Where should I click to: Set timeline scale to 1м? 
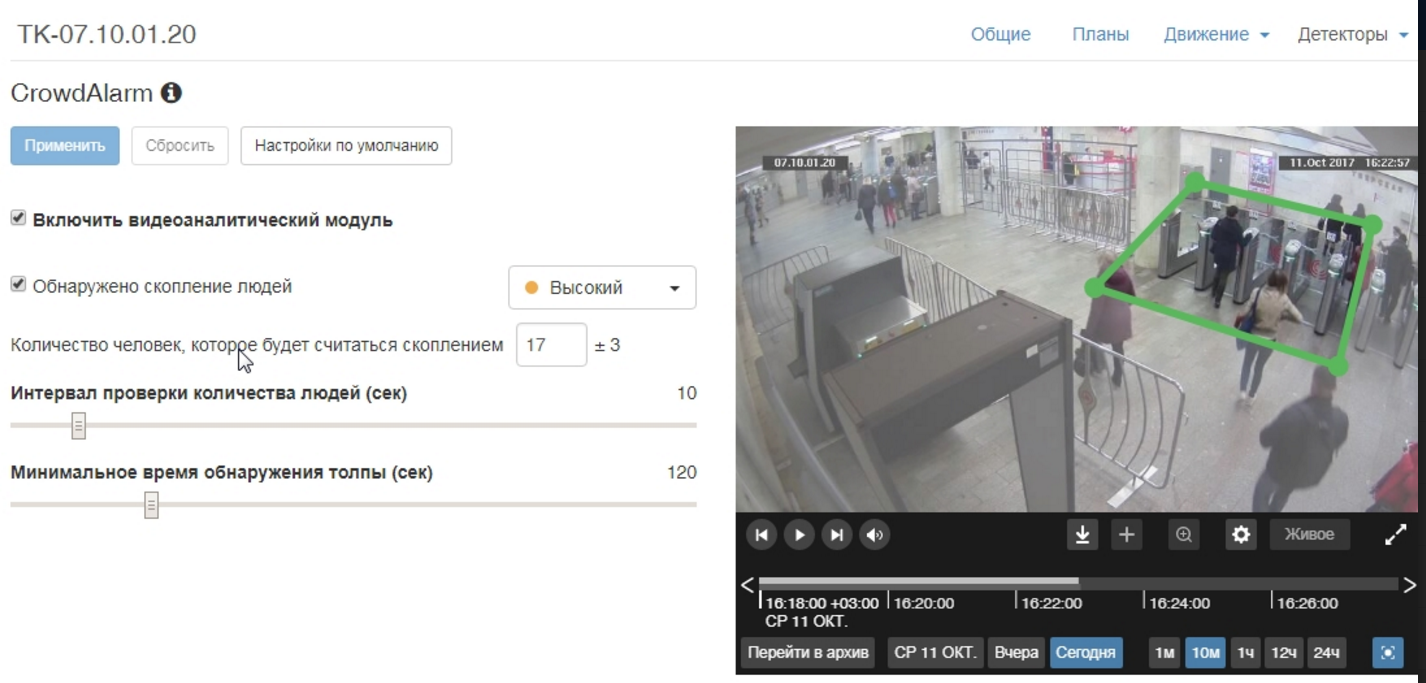(x=1164, y=653)
